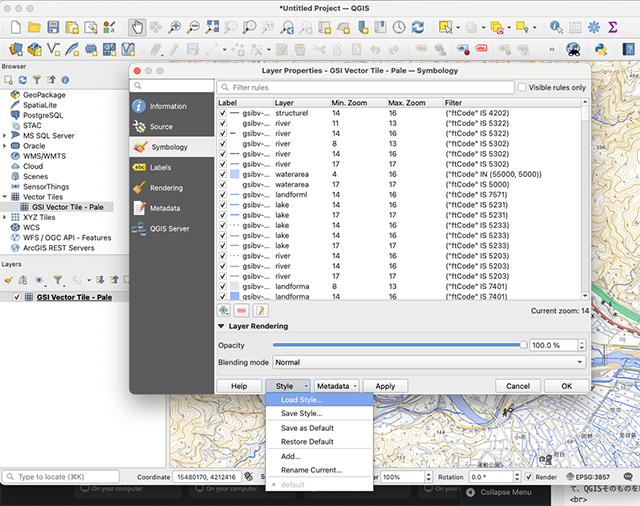Click the Edit Rule pencil button
Viewport: 640px width, 506px height.
tap(260, 311)
